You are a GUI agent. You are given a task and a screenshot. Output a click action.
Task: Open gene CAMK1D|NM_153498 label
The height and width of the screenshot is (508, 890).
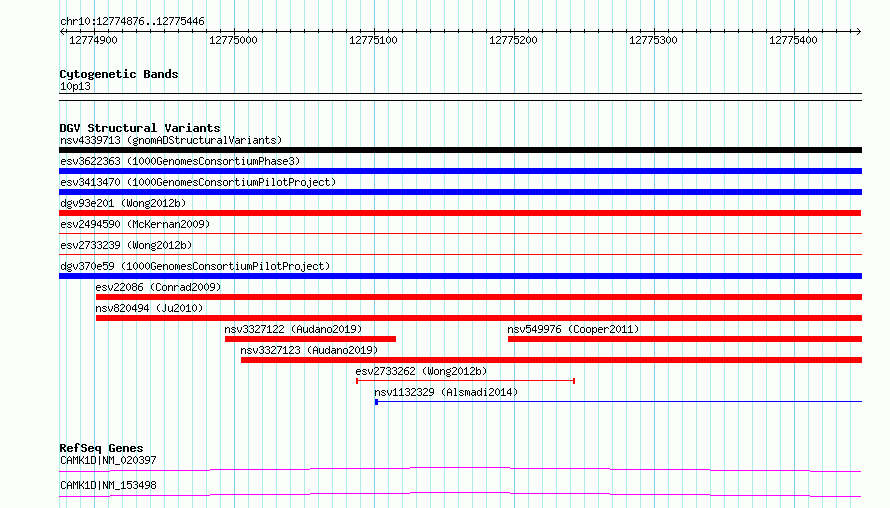tap(108, 485)
